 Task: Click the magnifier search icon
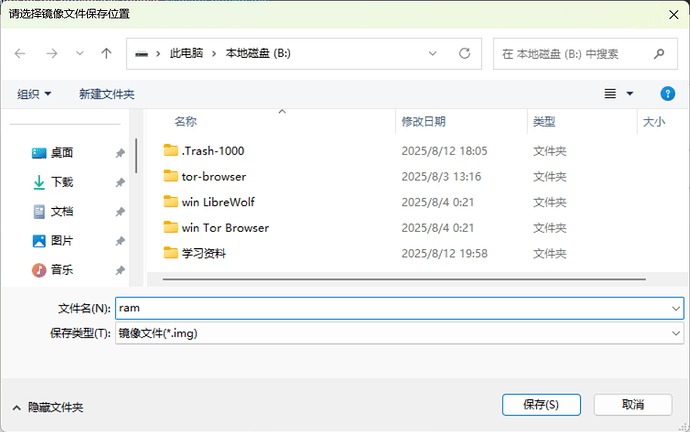click(659, 54)
